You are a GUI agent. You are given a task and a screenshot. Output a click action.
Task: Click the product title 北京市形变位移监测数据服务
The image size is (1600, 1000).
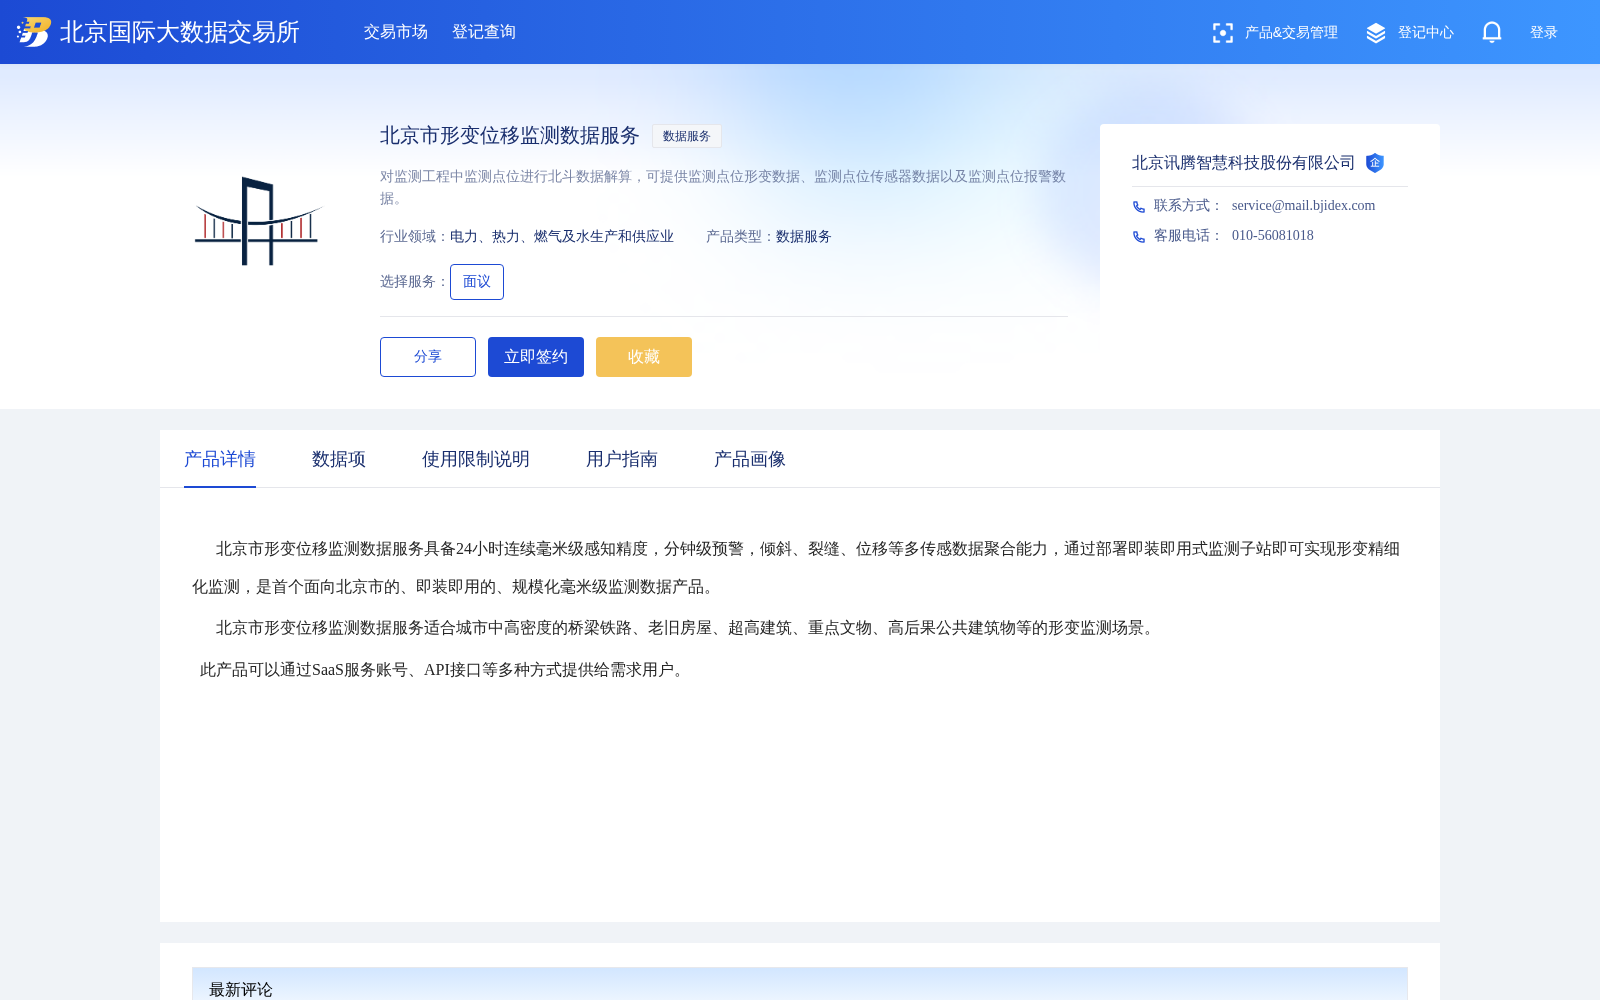pos(510,136)
